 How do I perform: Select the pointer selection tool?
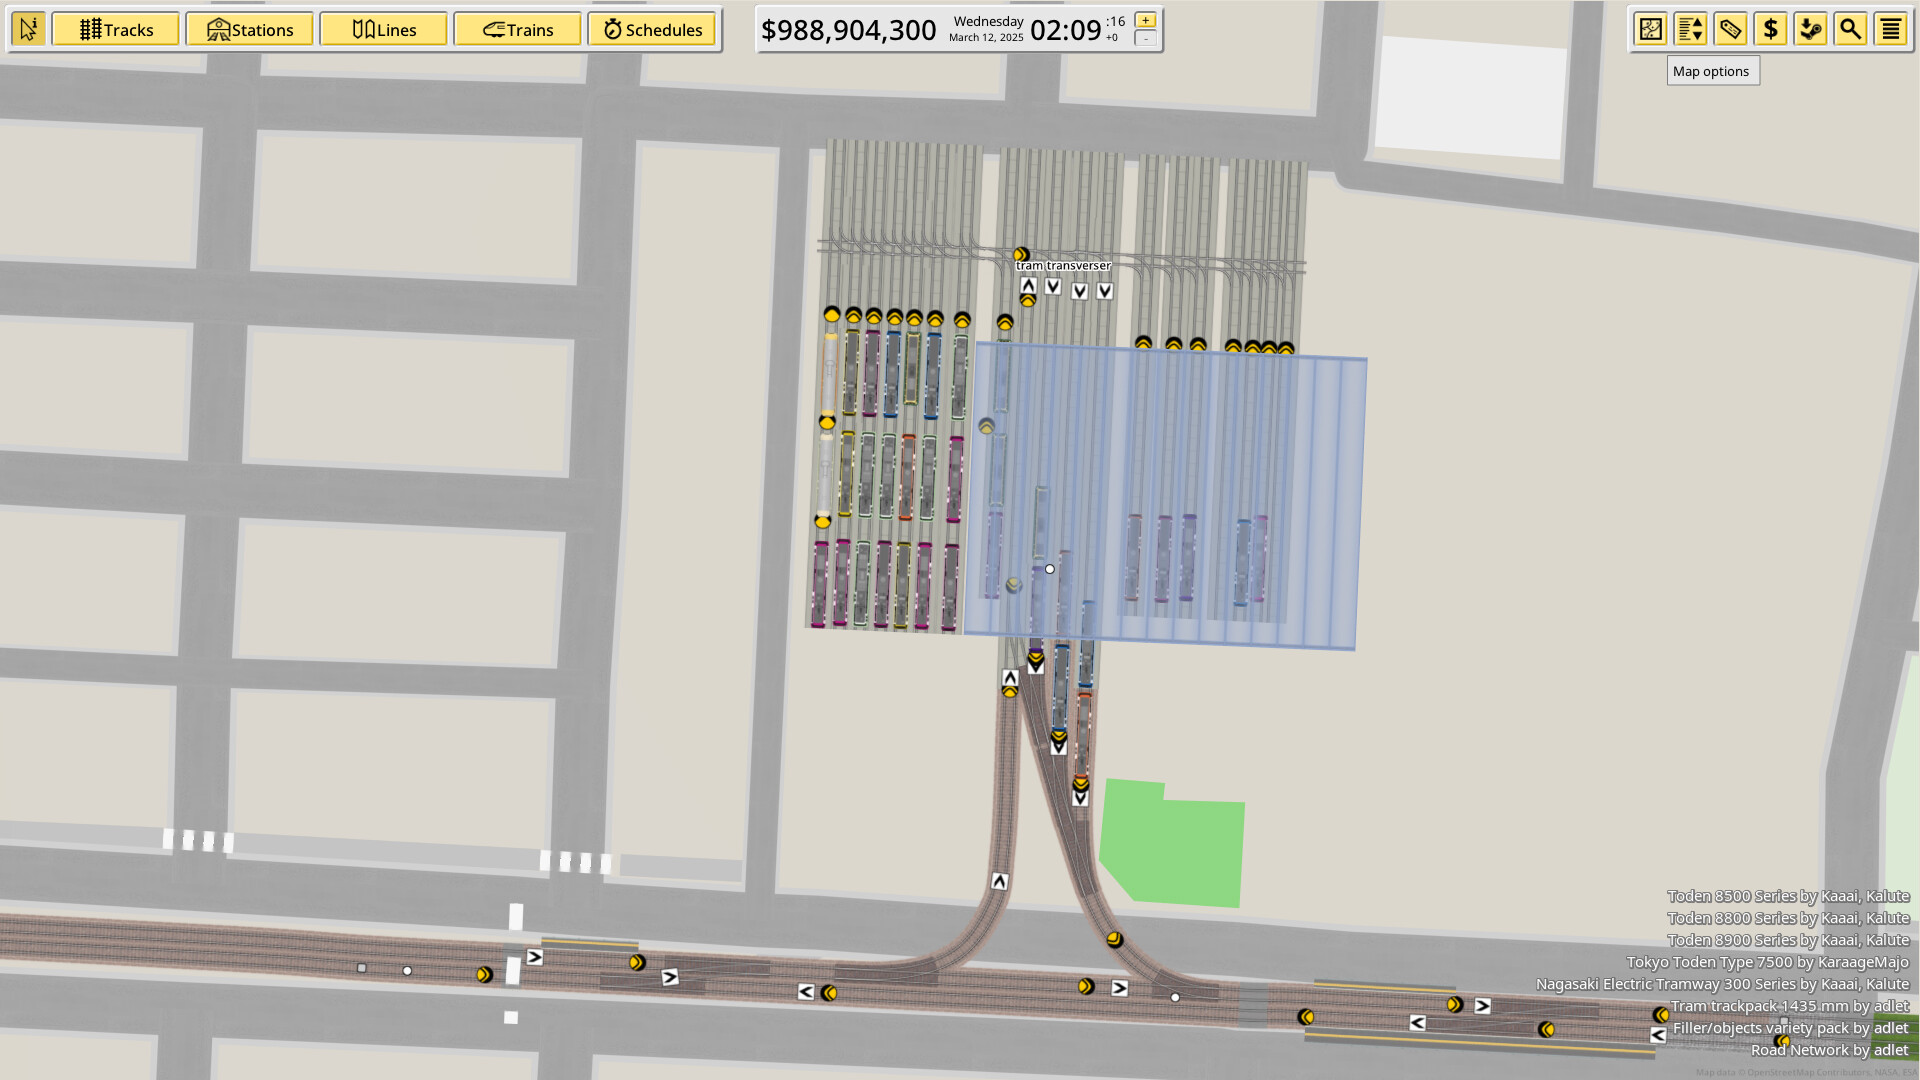pos(28,29)
